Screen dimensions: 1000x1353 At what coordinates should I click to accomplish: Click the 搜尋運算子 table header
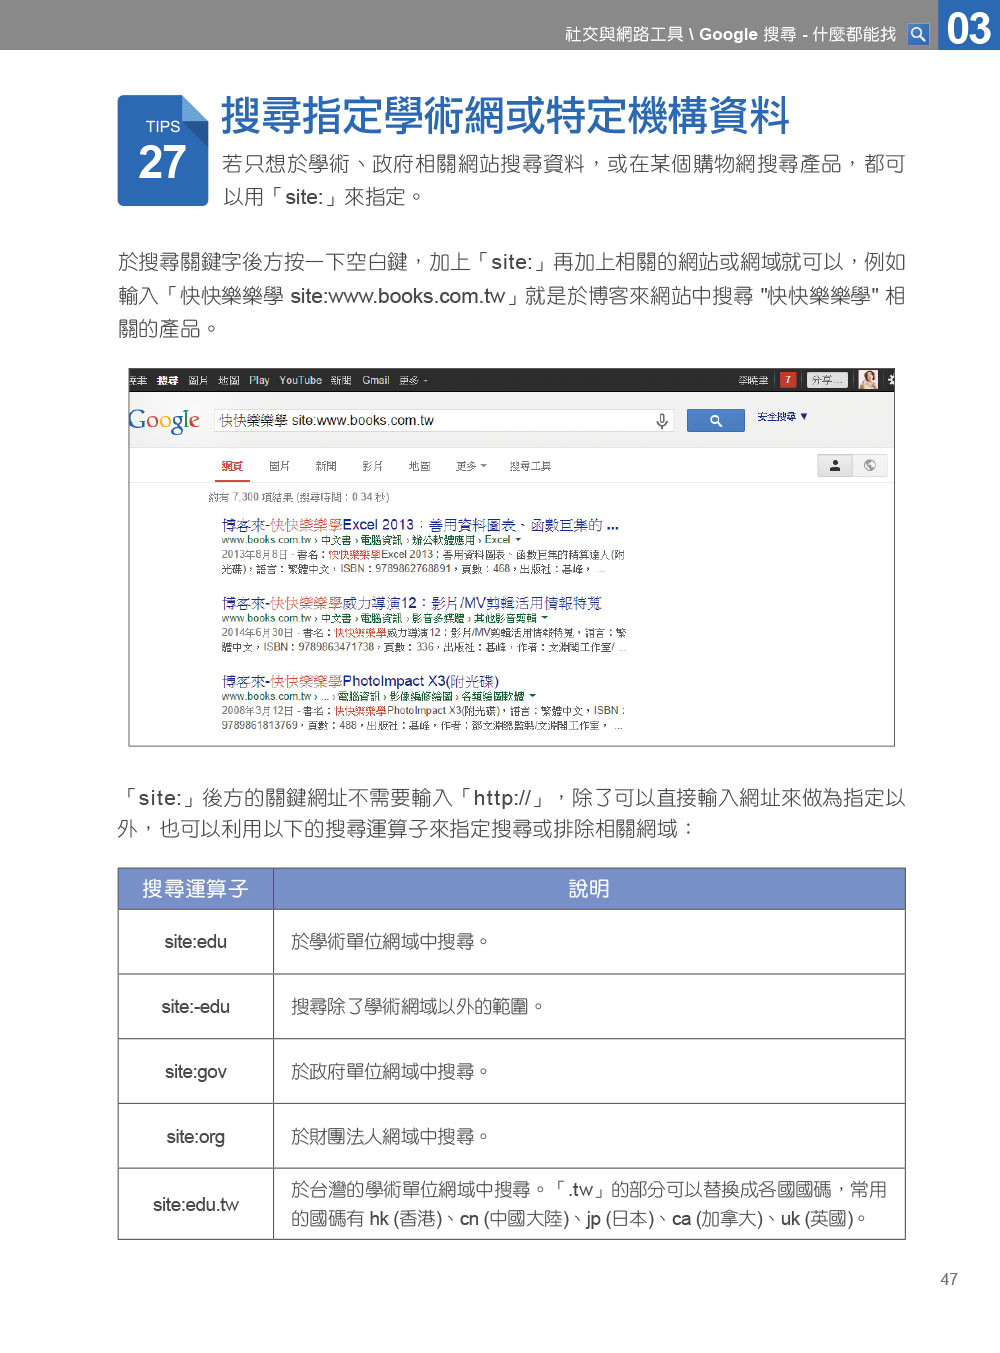196,889
